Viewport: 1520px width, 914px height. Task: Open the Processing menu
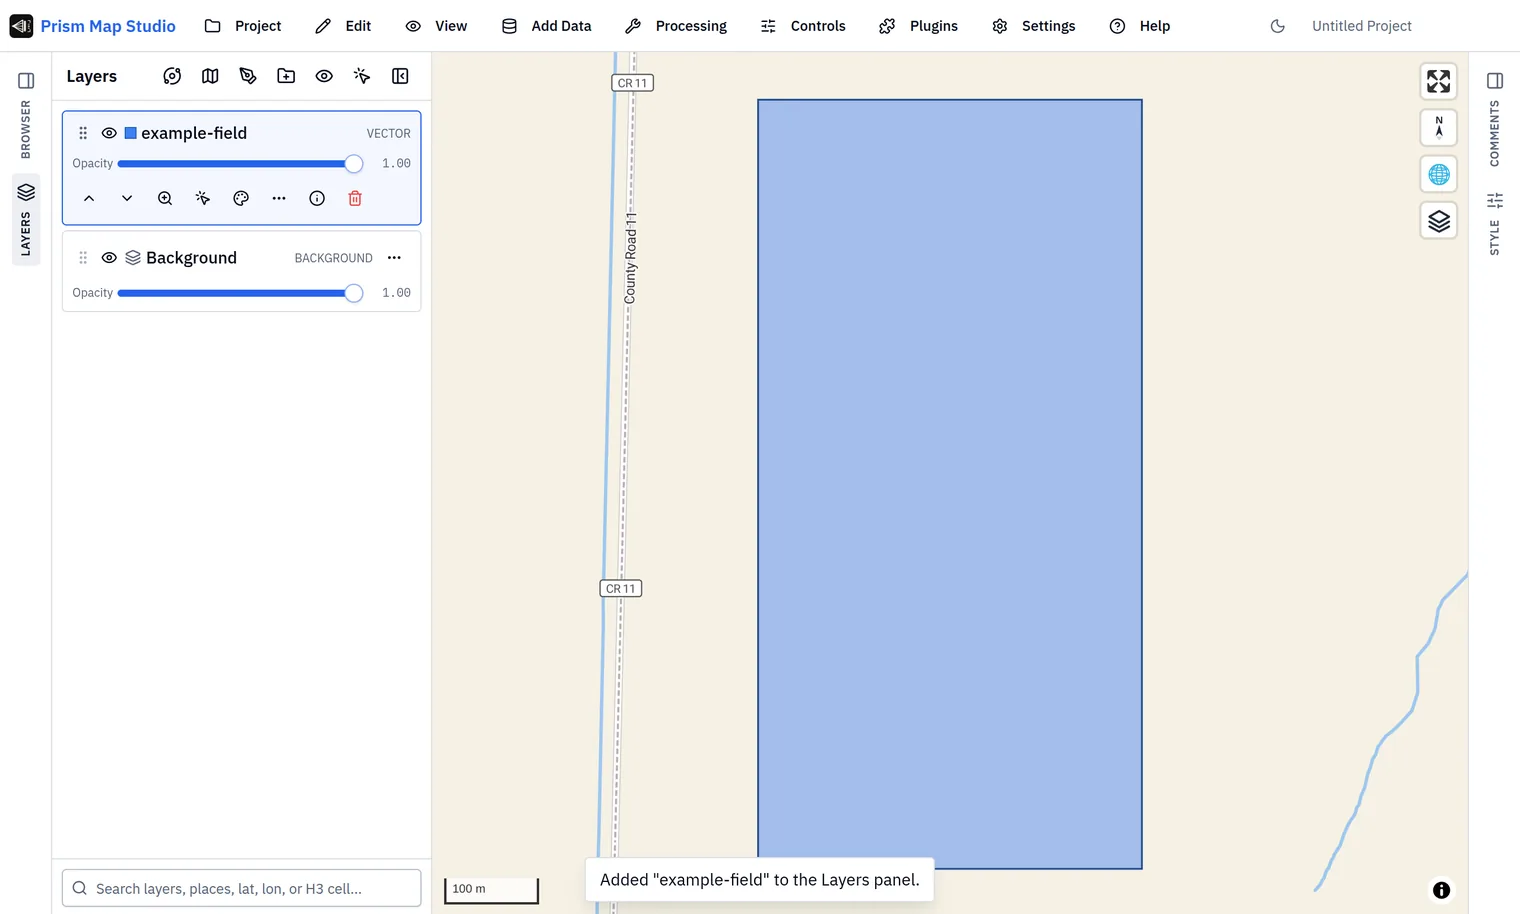tap(676, 26)
